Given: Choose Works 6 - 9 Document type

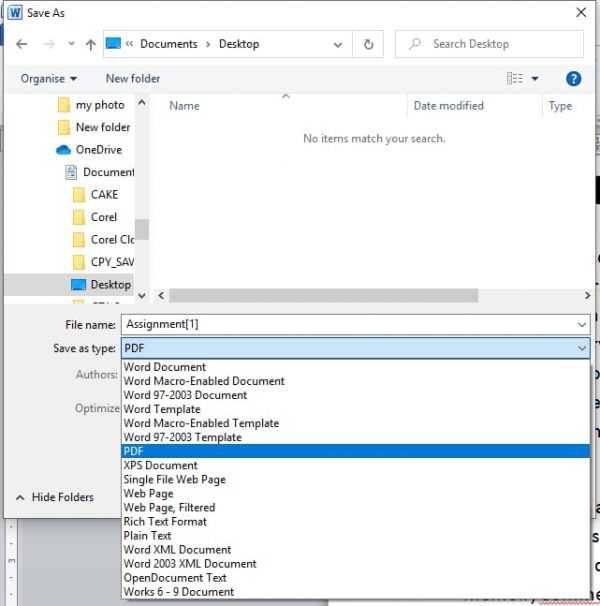Looking at the screenshot, I should (x=356, y=592).
